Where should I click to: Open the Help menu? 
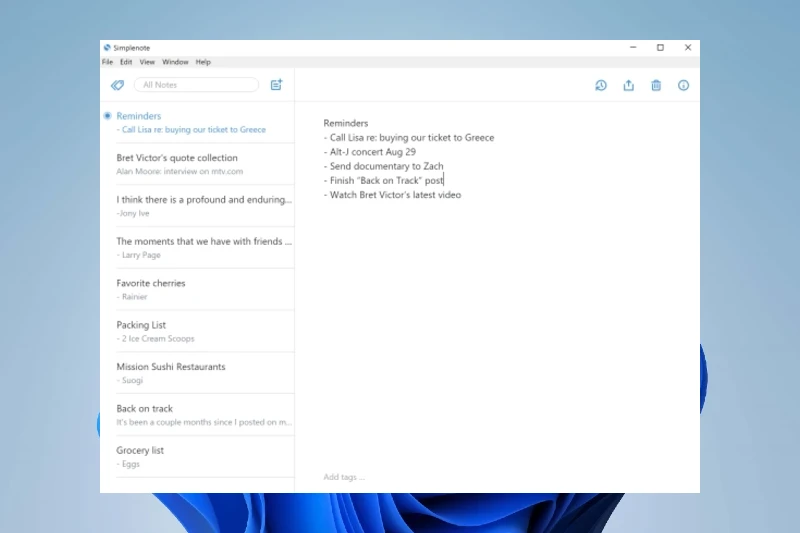(203, 62)
